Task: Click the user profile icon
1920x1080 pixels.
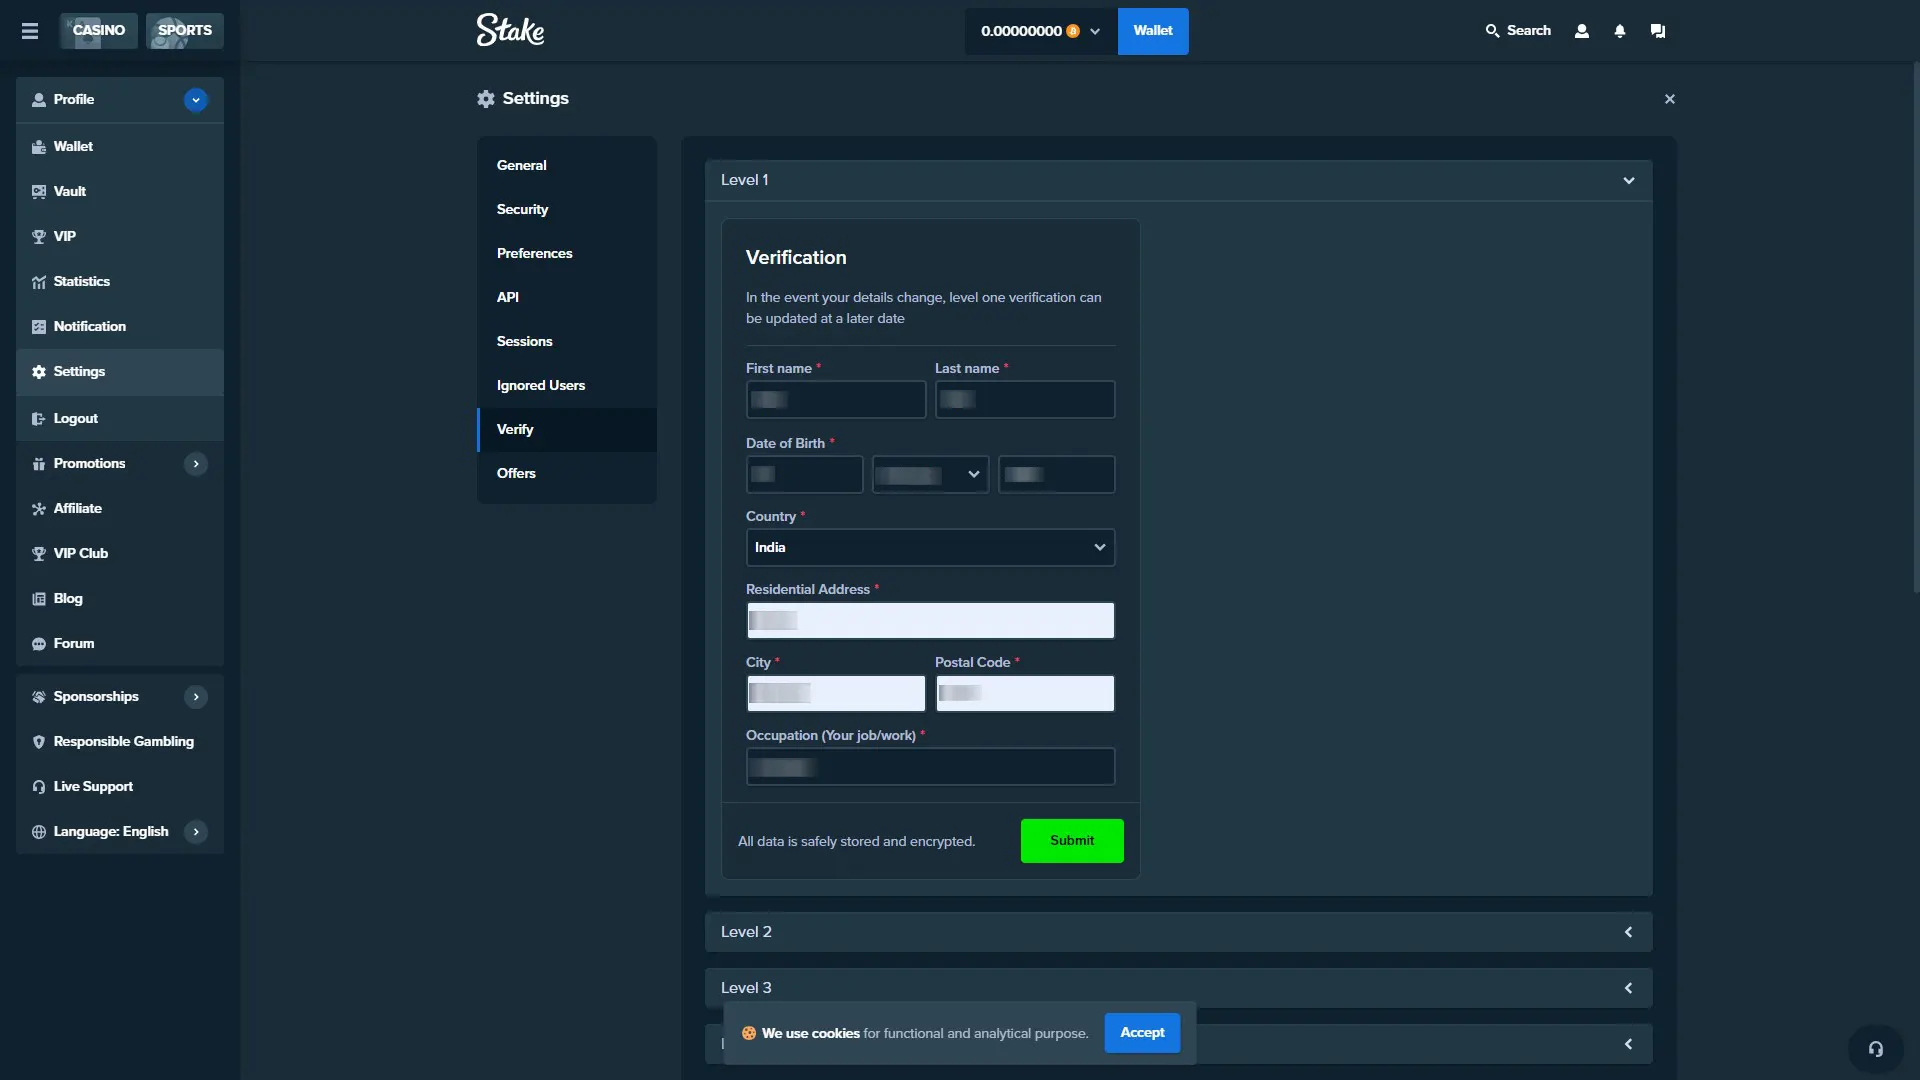Action: click(x=1580, y=30)
